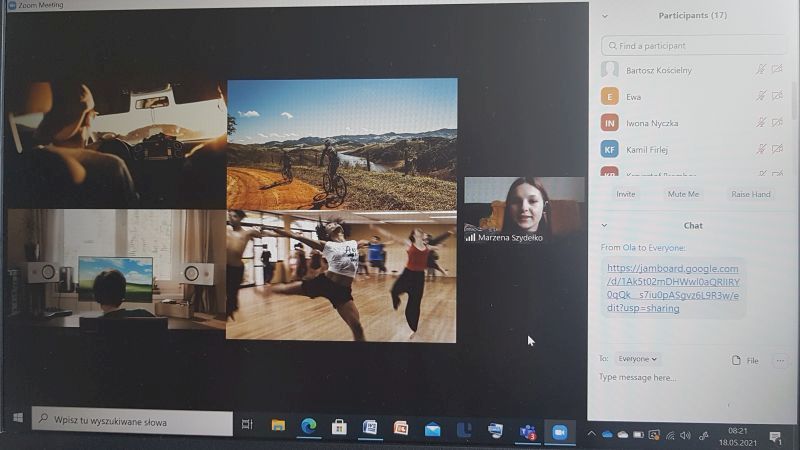Show hidden system tray icons
This screenshot has height=450, width=800.
[x=592, y=435]
